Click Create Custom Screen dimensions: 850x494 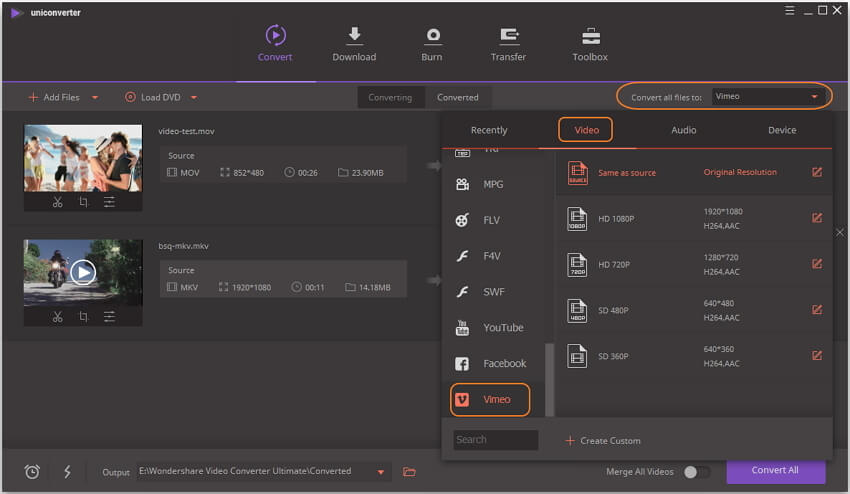(603, 441)
